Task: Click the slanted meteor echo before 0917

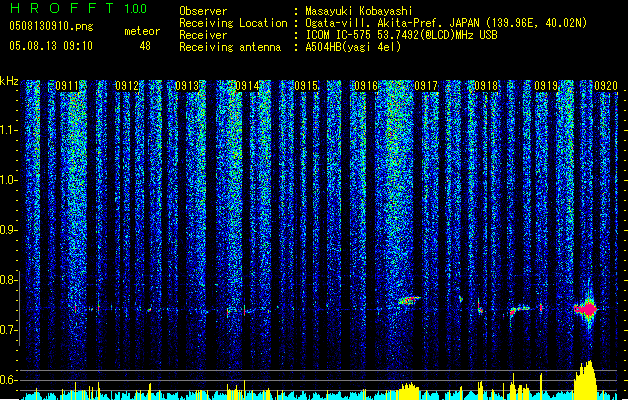Action: [x=409, y=300]
